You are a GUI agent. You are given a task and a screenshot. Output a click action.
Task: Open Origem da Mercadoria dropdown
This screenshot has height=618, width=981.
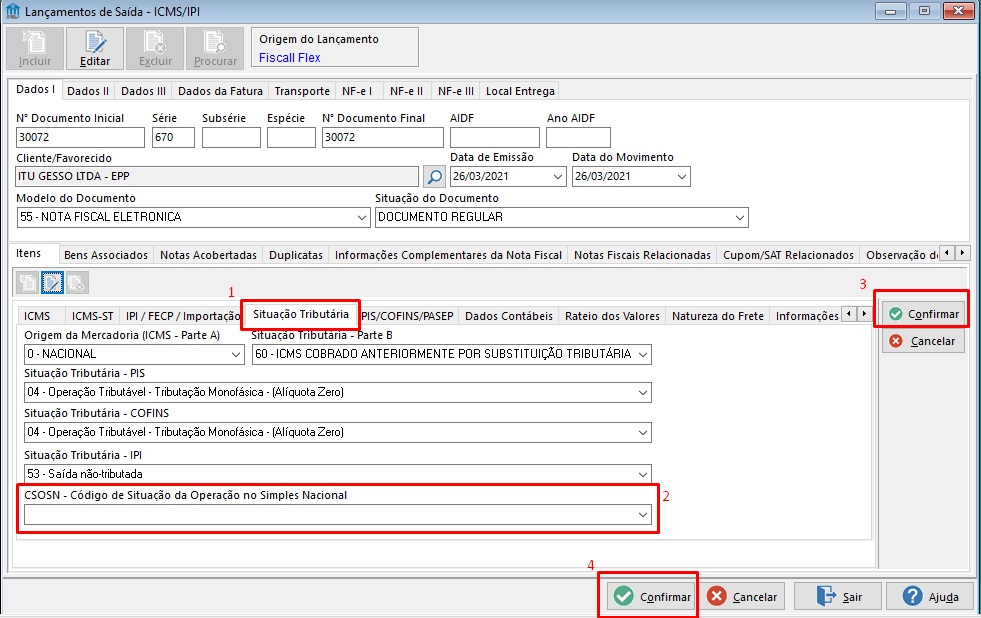pyautogui.click(x=236, y=355)
